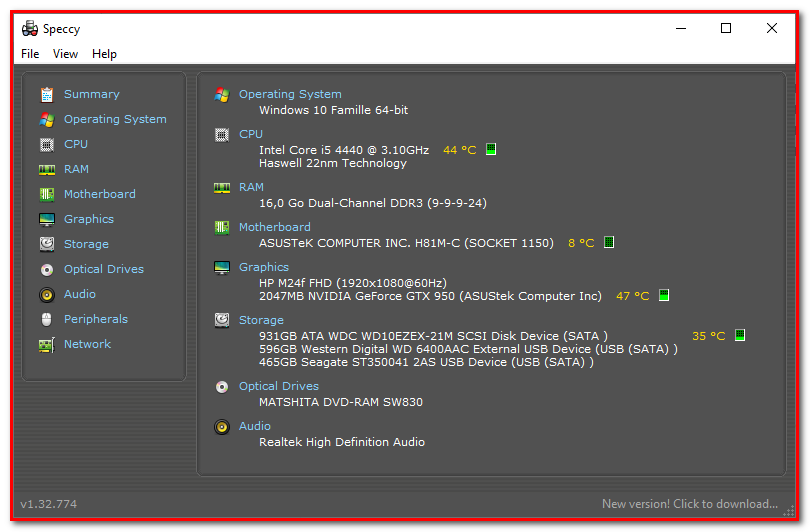Click the RAM stick icon in sidebar
The image size is (810, 532).
click(46, 169)
